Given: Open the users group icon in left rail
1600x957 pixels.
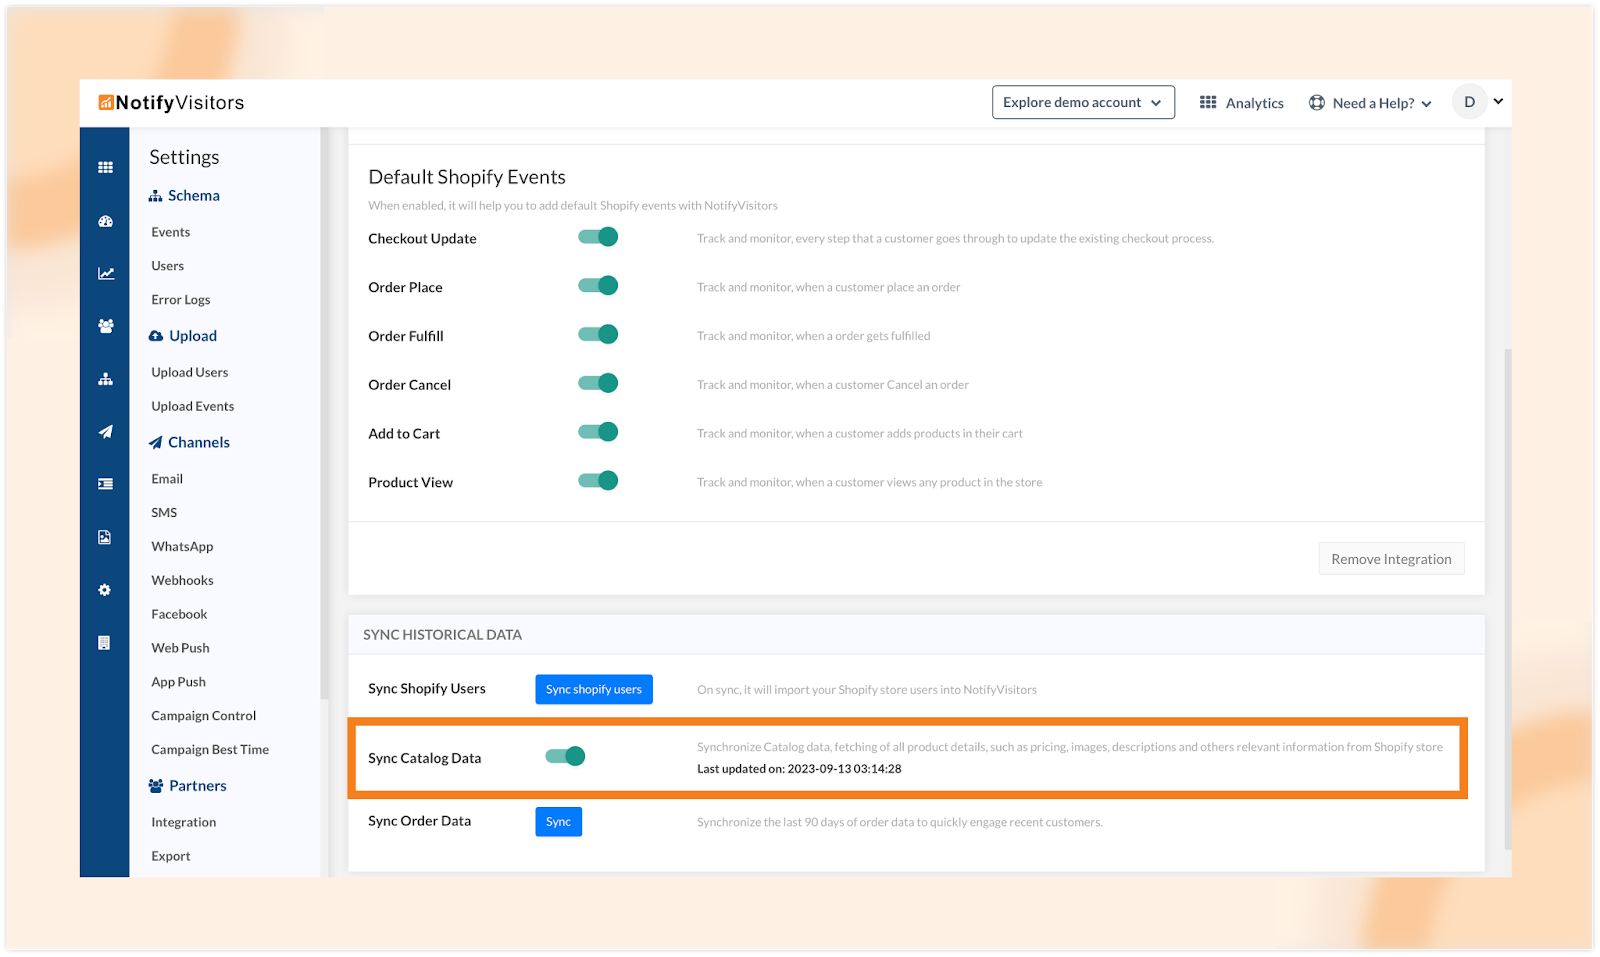Looking at the screenshot, I should point(105,326).
